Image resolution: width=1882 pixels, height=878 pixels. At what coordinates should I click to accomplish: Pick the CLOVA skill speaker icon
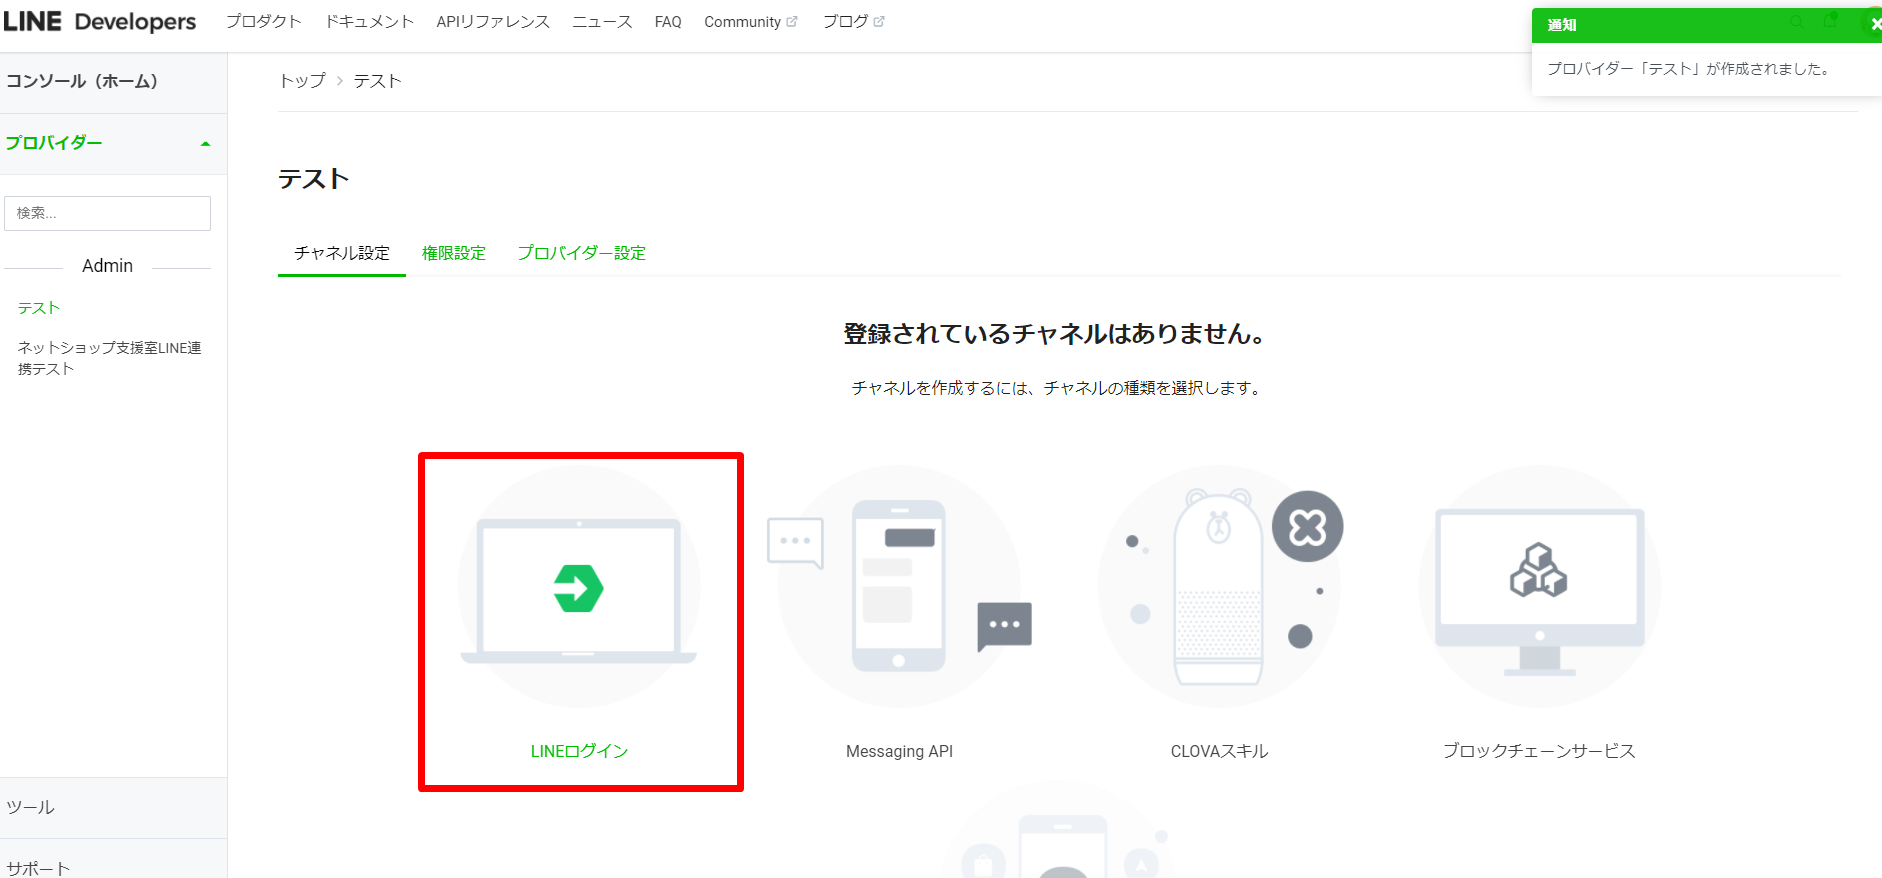1220,587
